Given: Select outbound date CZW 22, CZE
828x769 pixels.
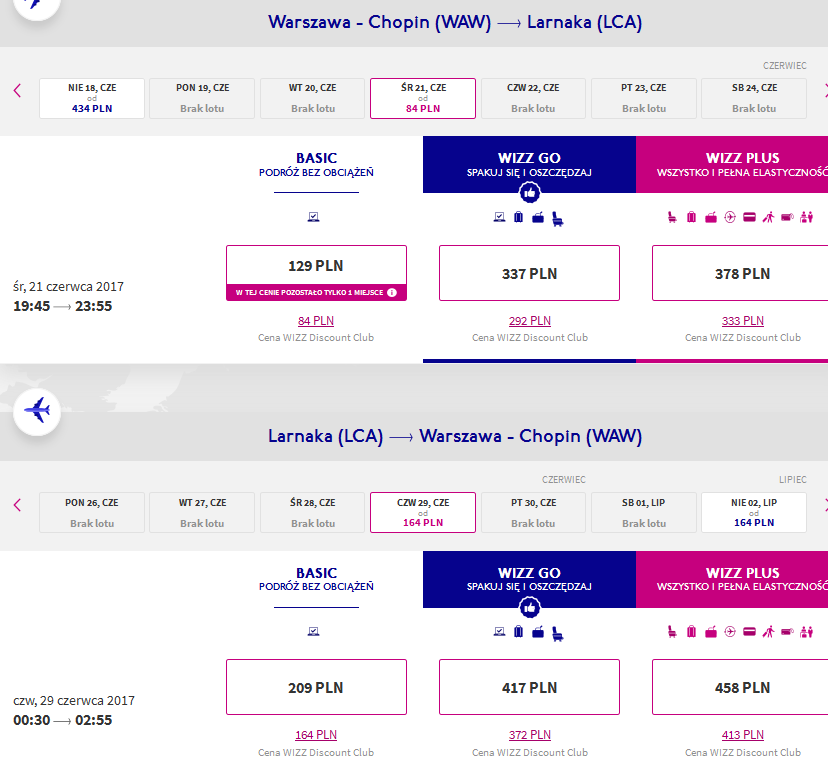Looking at the screenshot, I should point(533,98).
